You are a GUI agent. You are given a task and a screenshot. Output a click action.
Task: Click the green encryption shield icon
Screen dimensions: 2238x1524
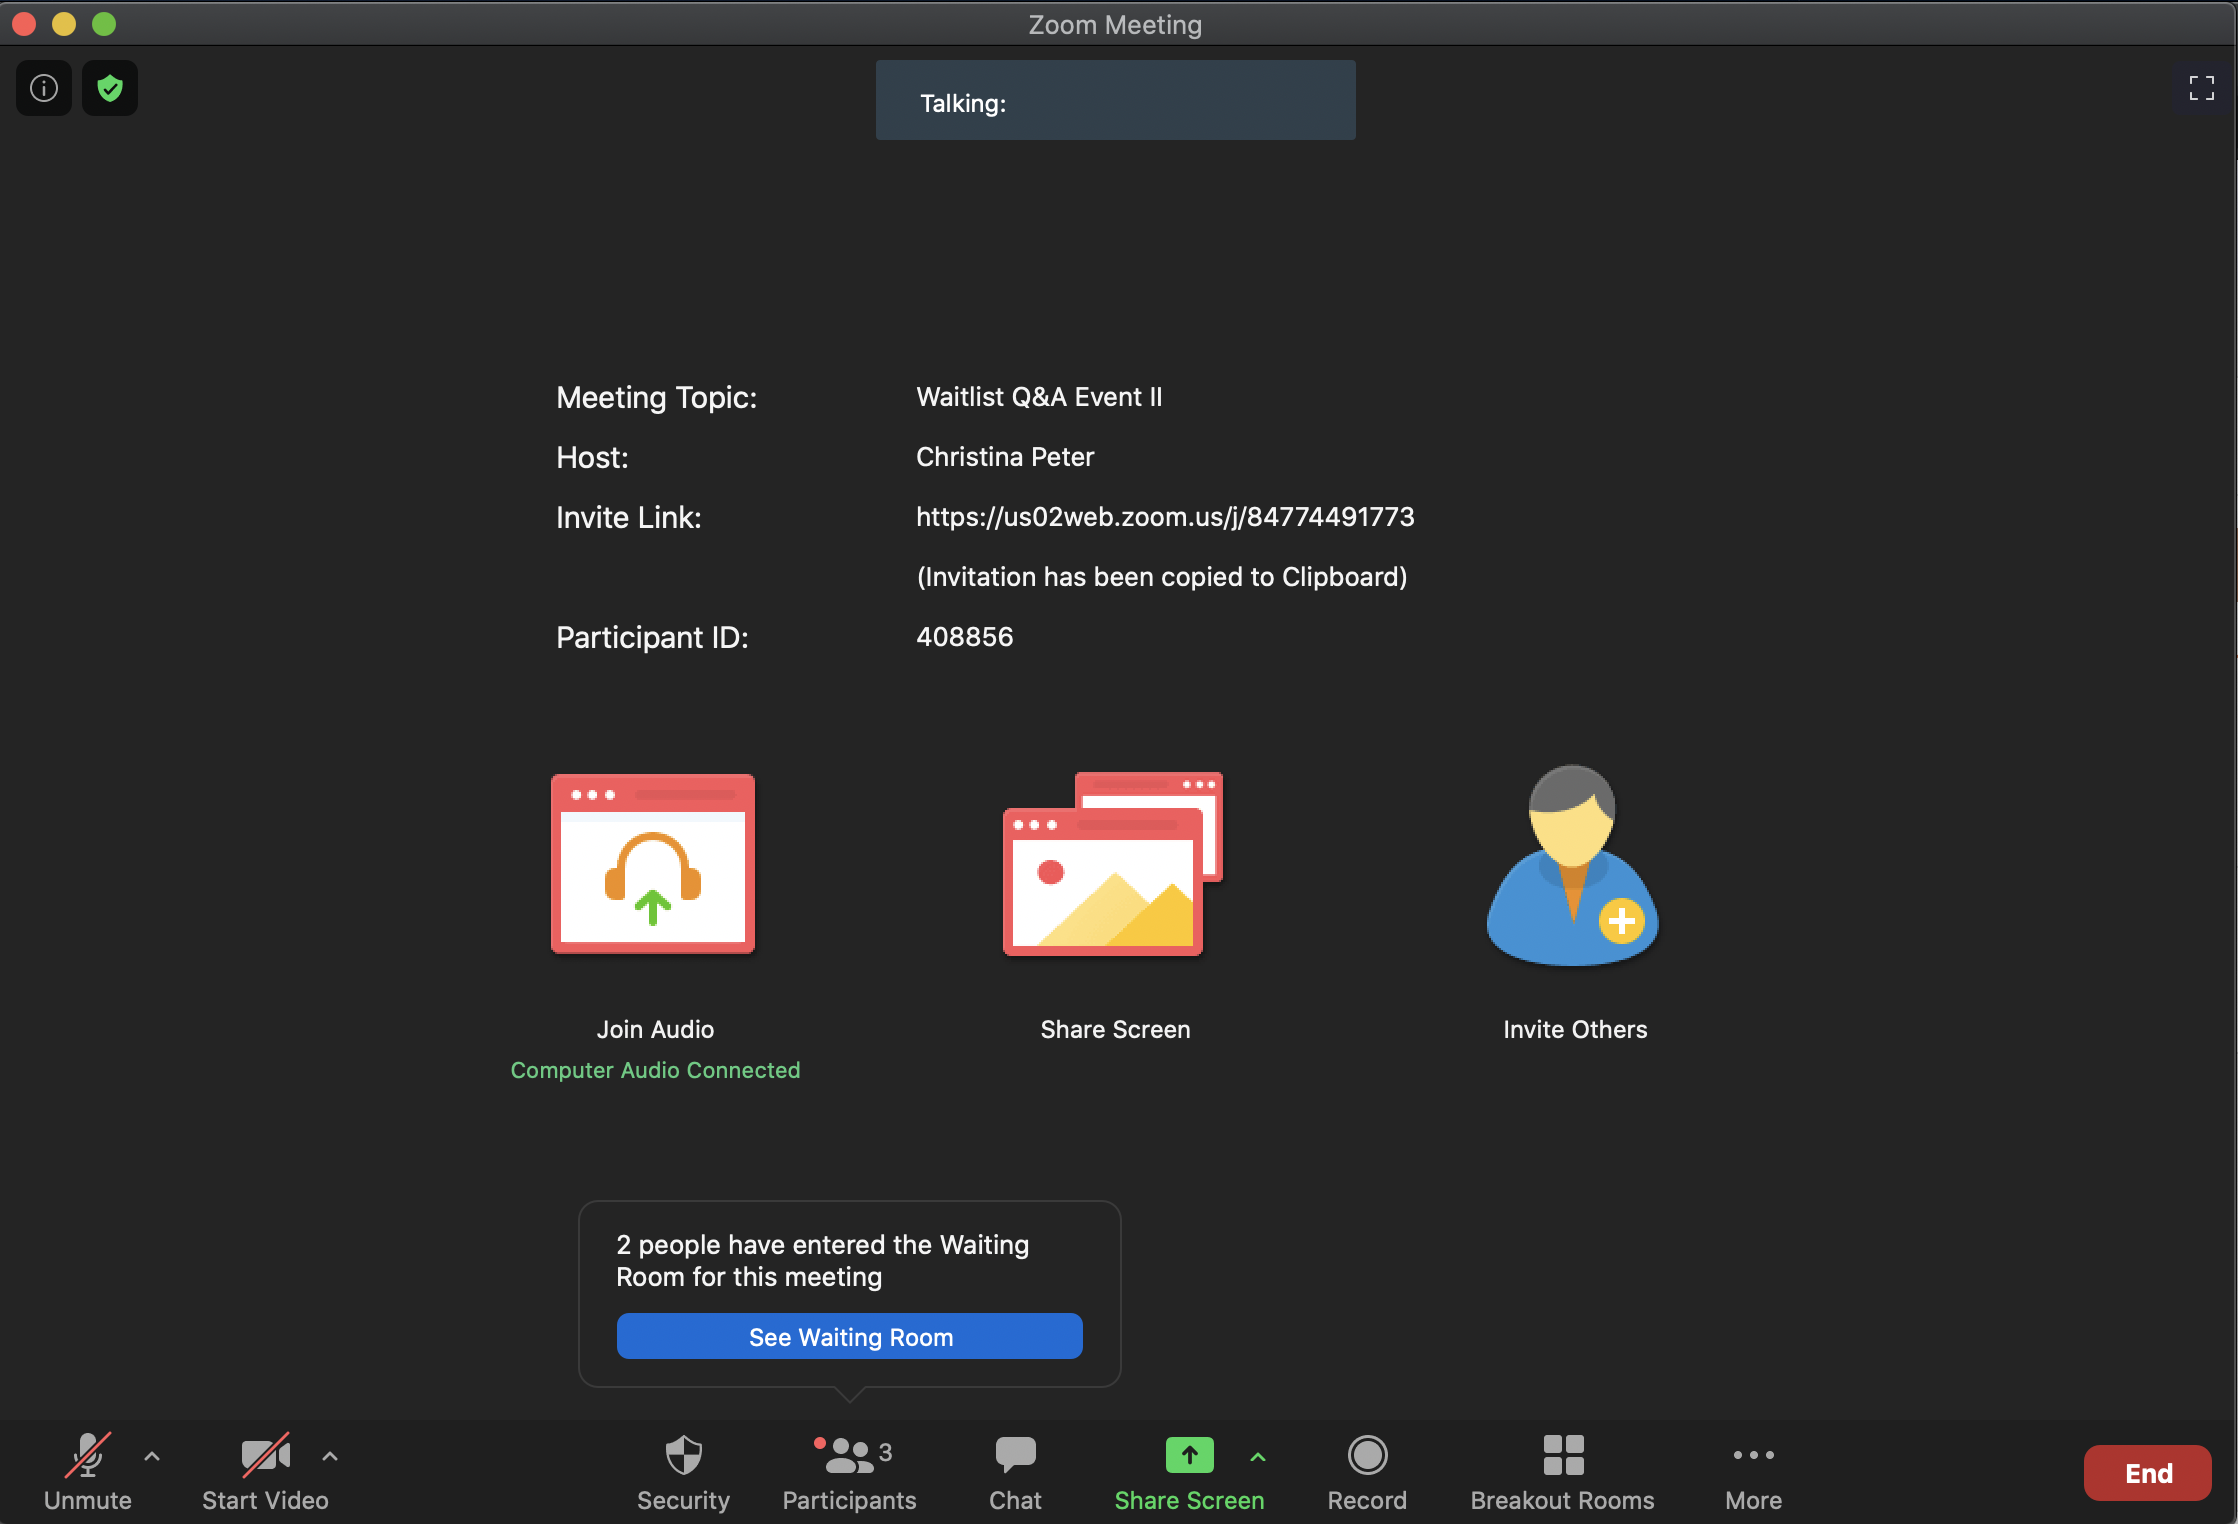[x=110, y=88]
